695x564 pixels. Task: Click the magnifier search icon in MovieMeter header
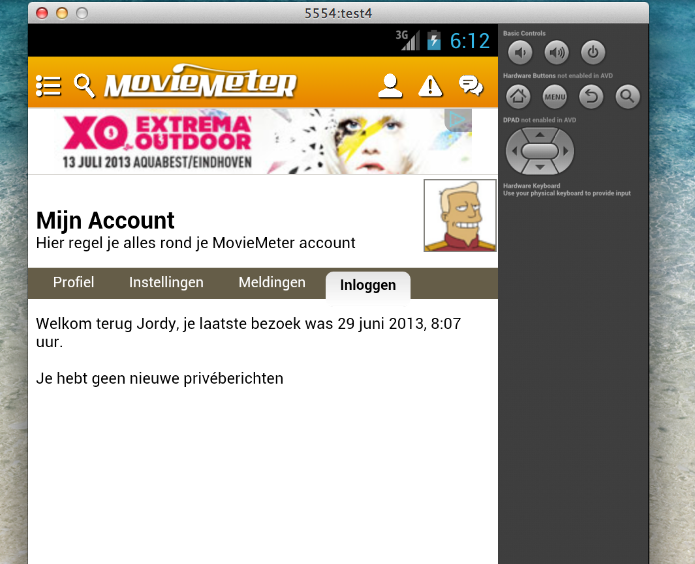coord(84,85)
